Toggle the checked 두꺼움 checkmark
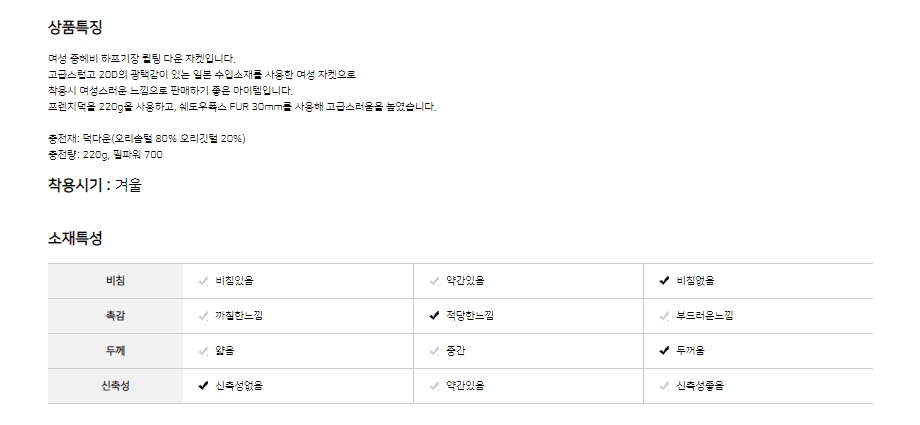920x425 pixels. pos(664,351)
